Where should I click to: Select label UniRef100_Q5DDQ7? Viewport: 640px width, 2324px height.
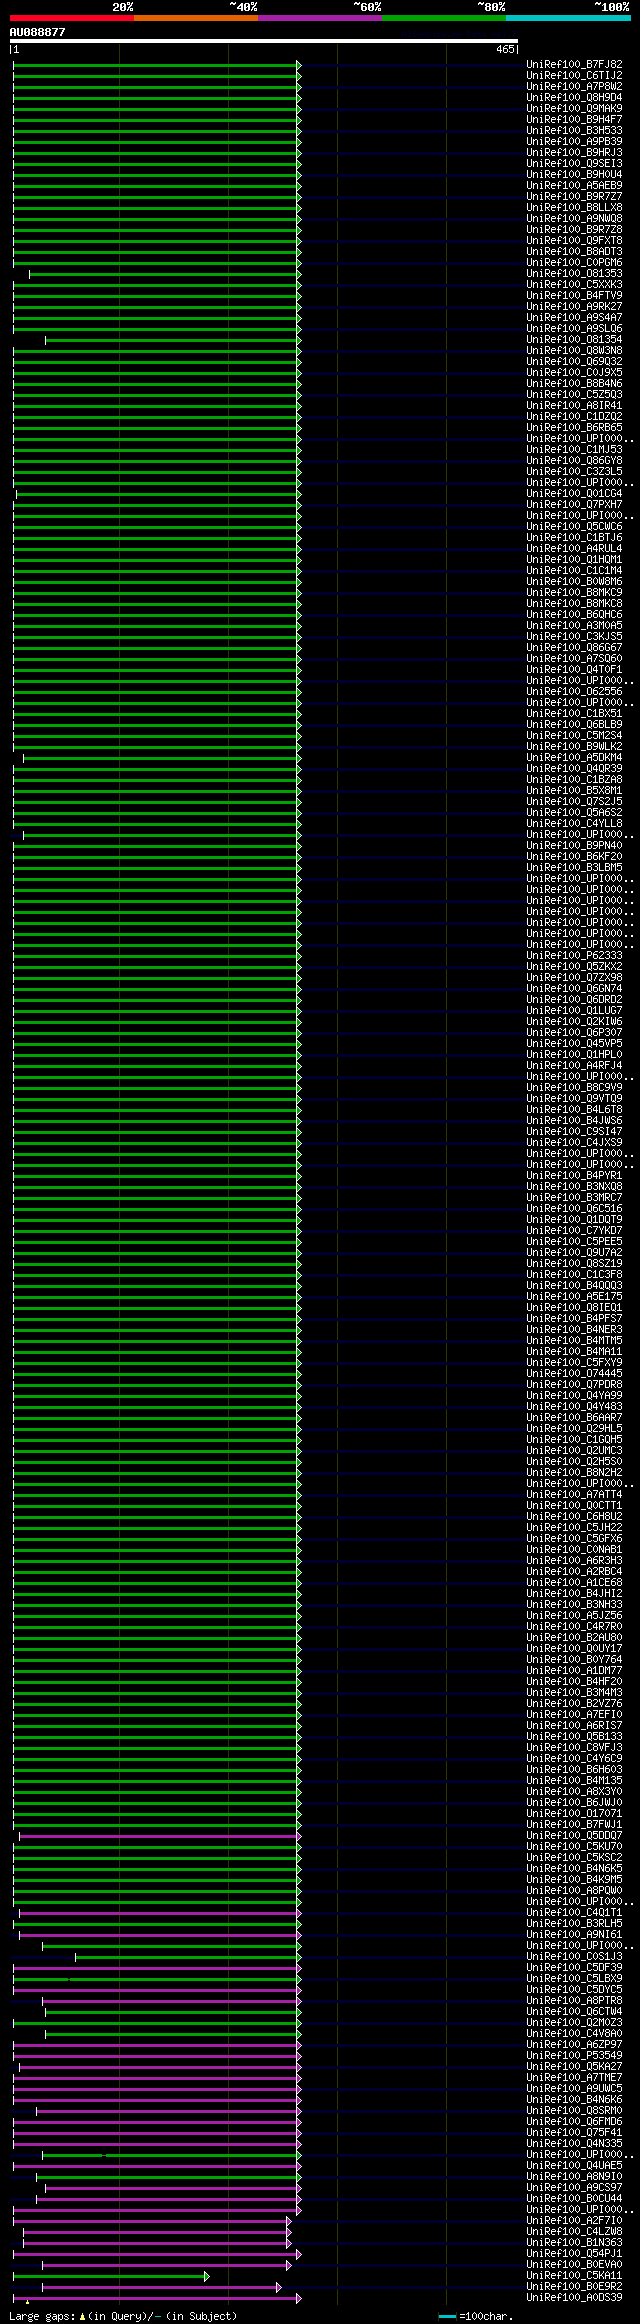(574, 1836)
